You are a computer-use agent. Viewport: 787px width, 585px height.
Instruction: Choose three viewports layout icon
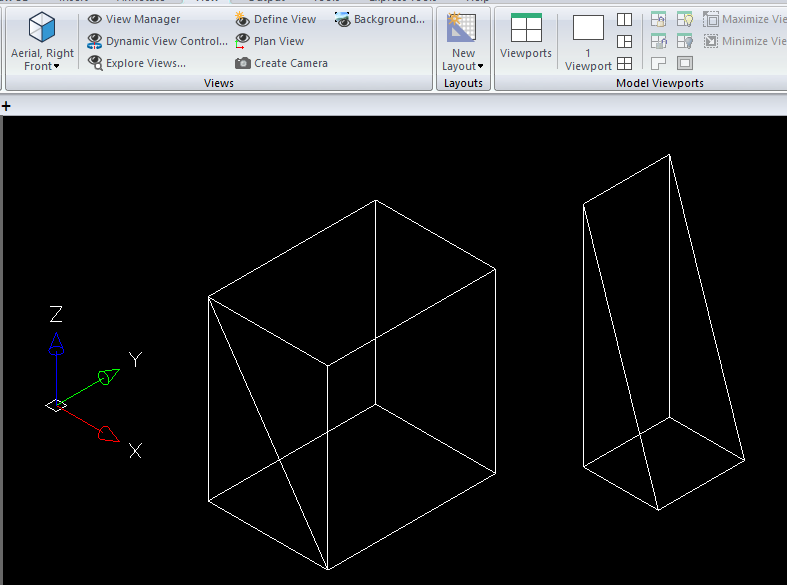click(x=624, y=41)
